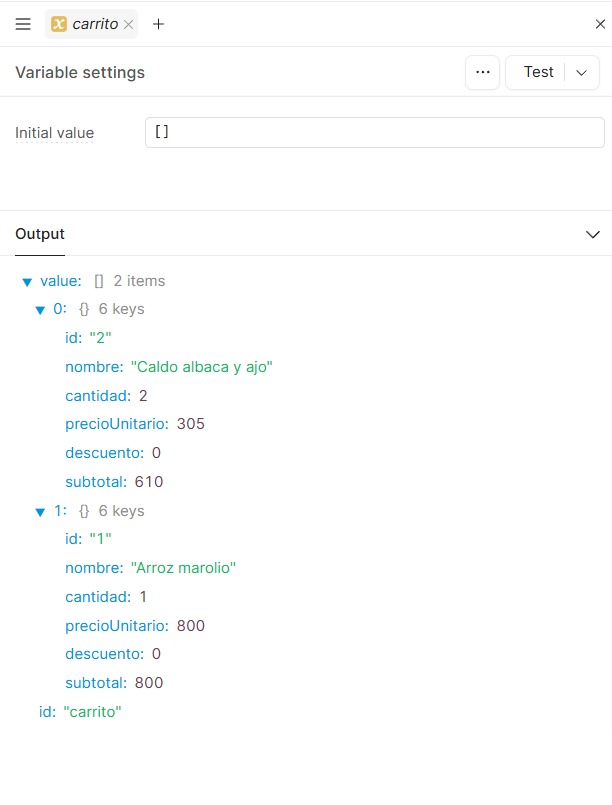Open the Test dropdown arrow
Screen dimensions: 612x805
click(582, 72)
